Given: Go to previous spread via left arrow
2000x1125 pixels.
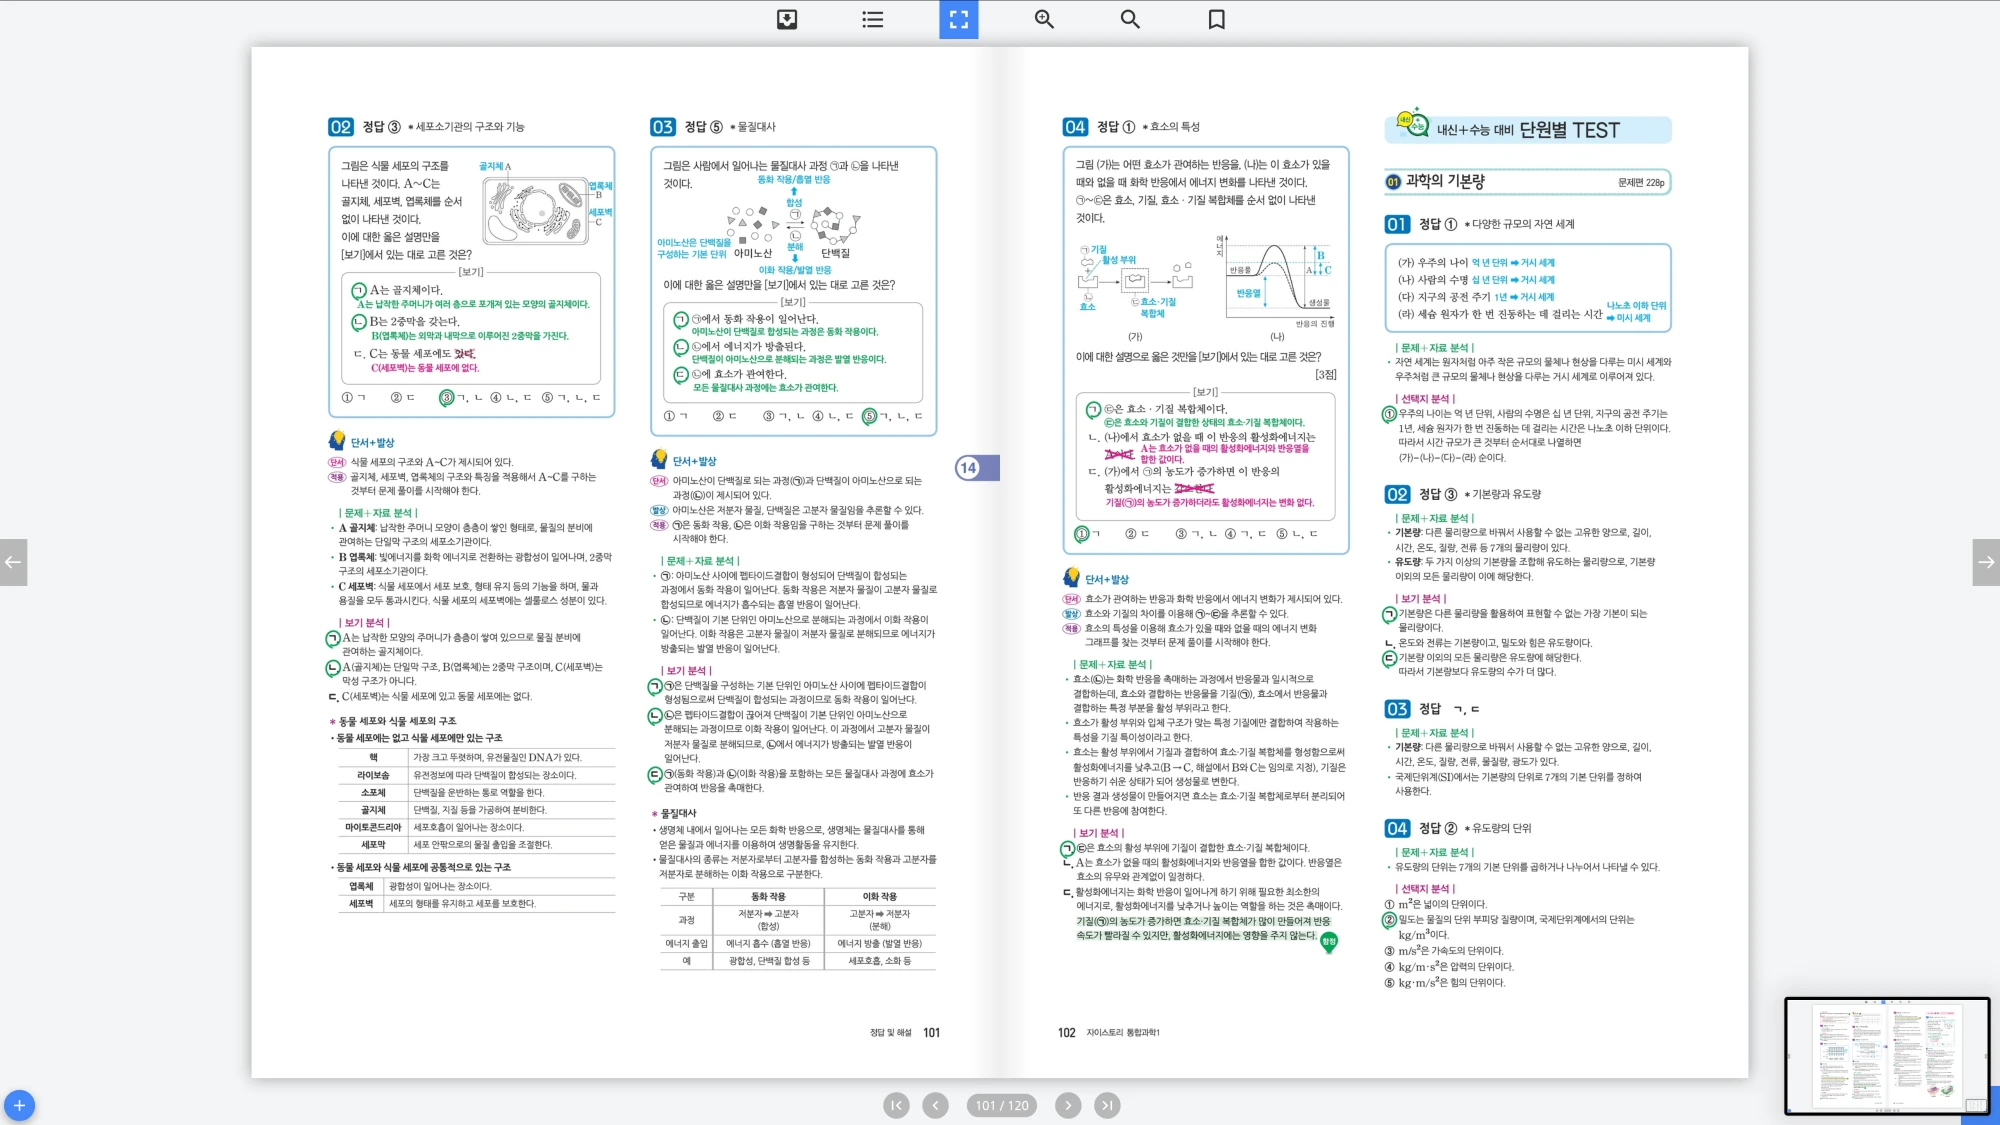Looking at the screenshot, I should pyautogui.click(x=13, y=562).
